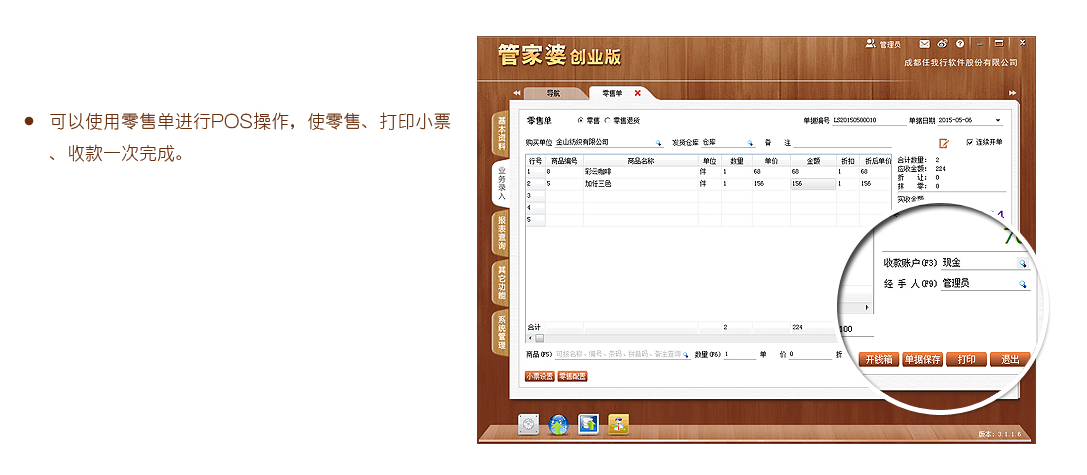Select the 彩云咖啡 product cell

[641, 172]
